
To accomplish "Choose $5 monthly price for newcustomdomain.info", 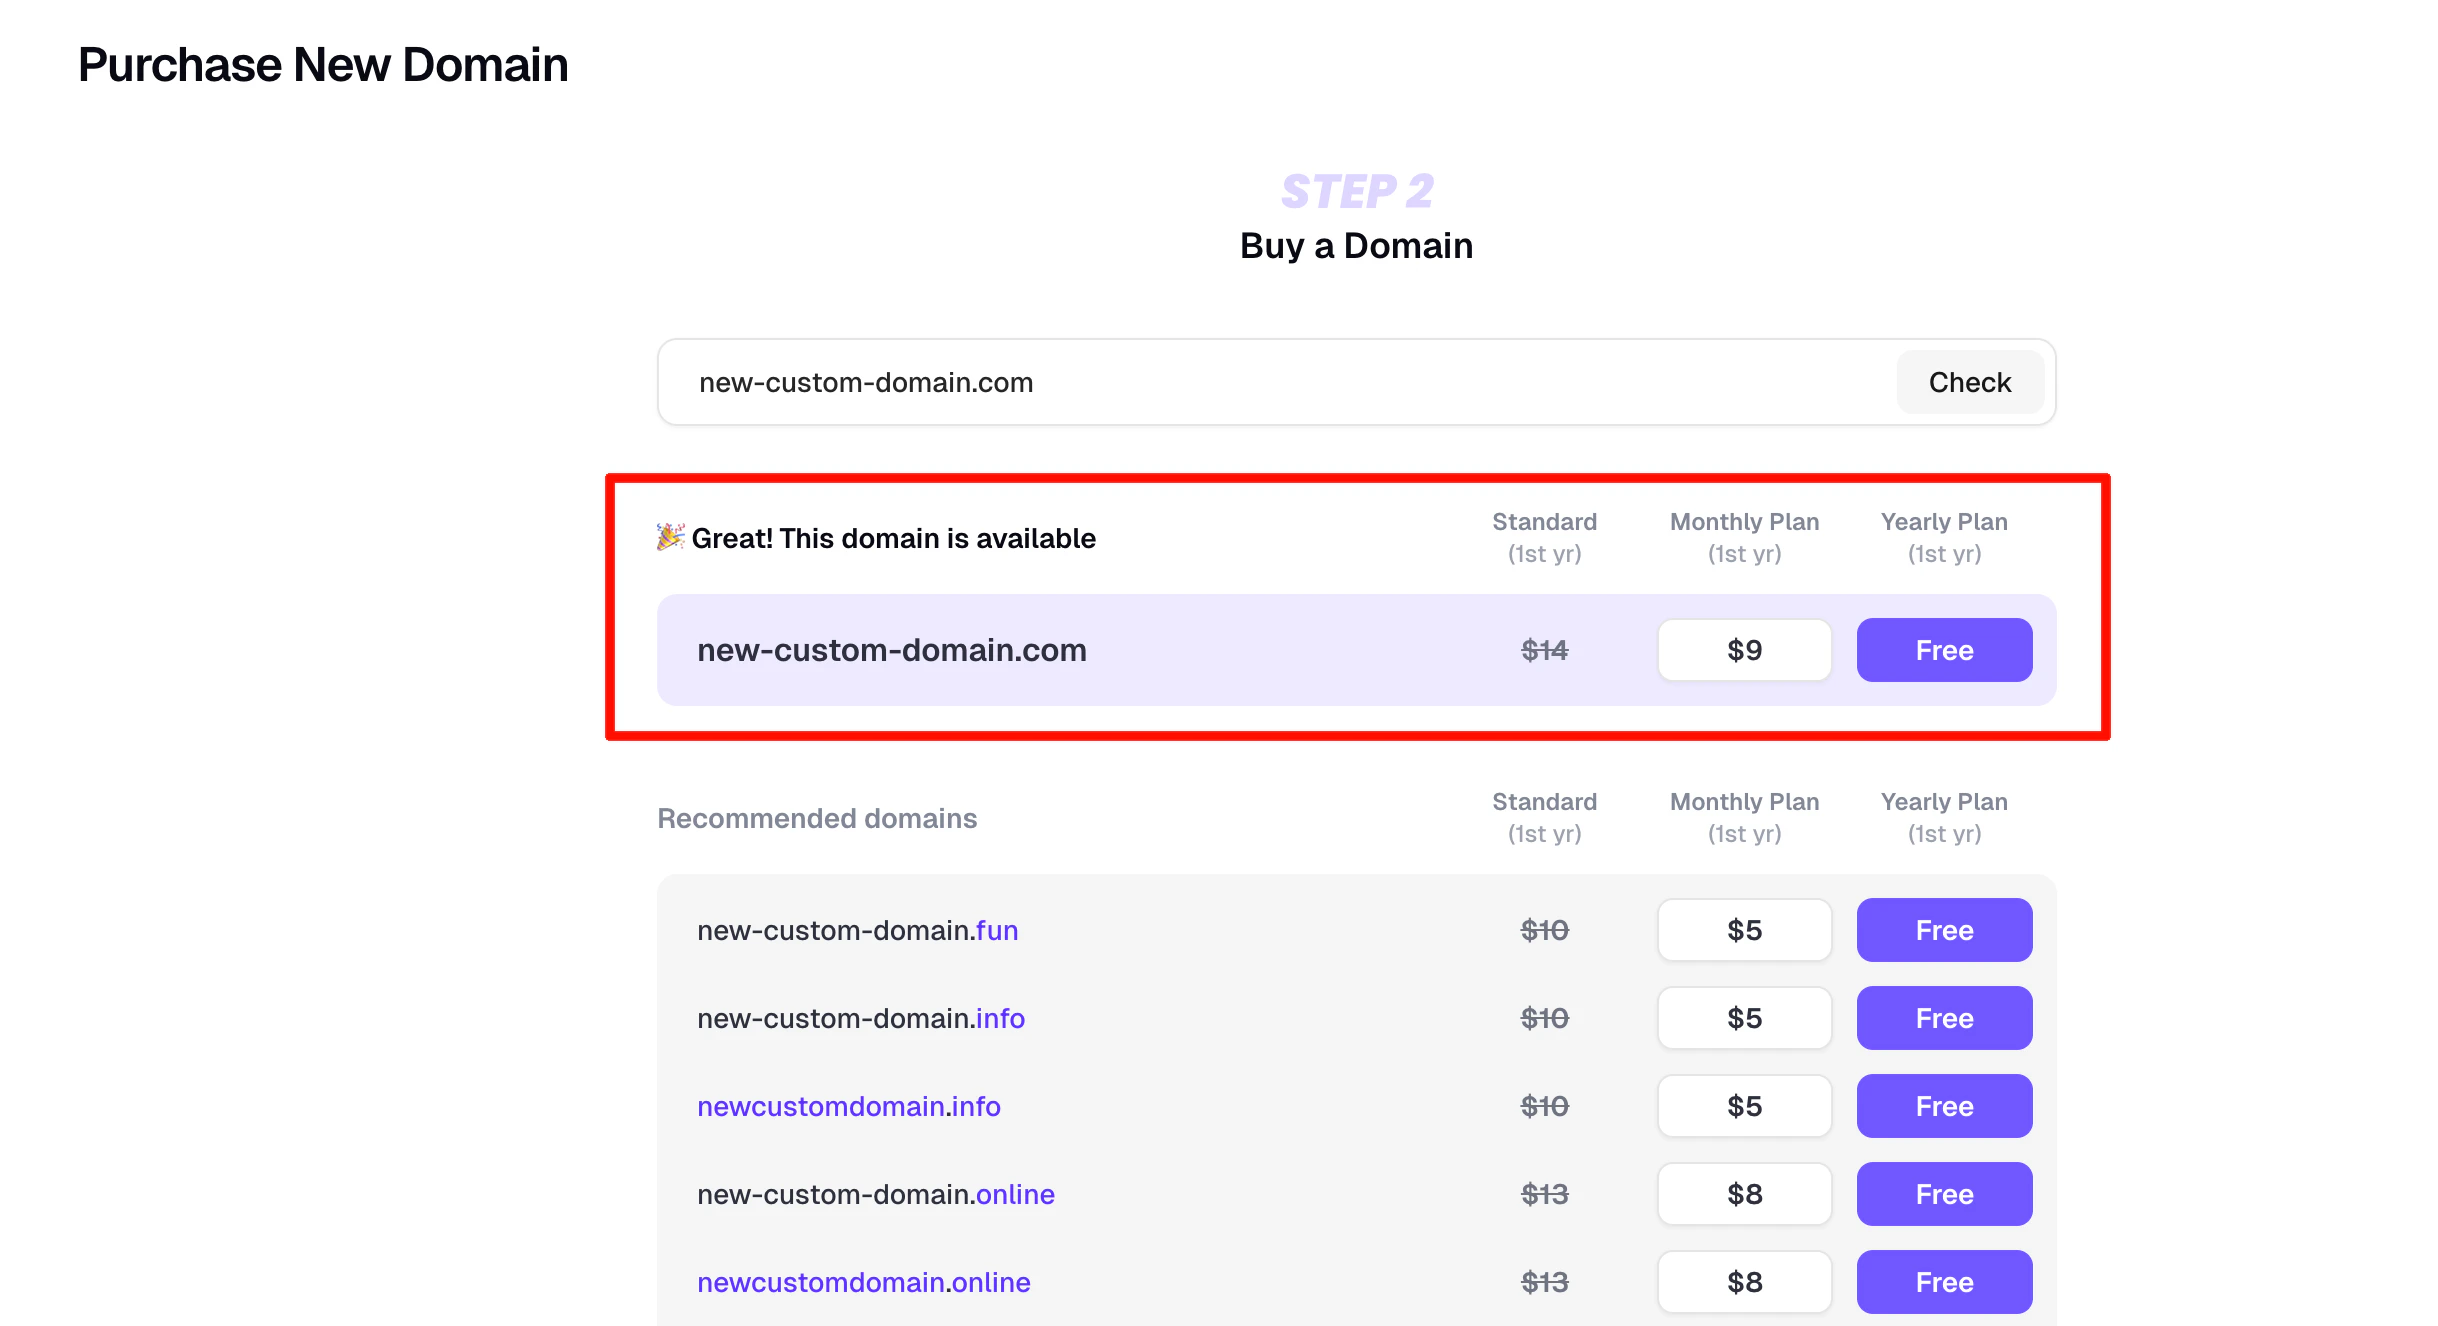I will [x=1744, y=1106].
